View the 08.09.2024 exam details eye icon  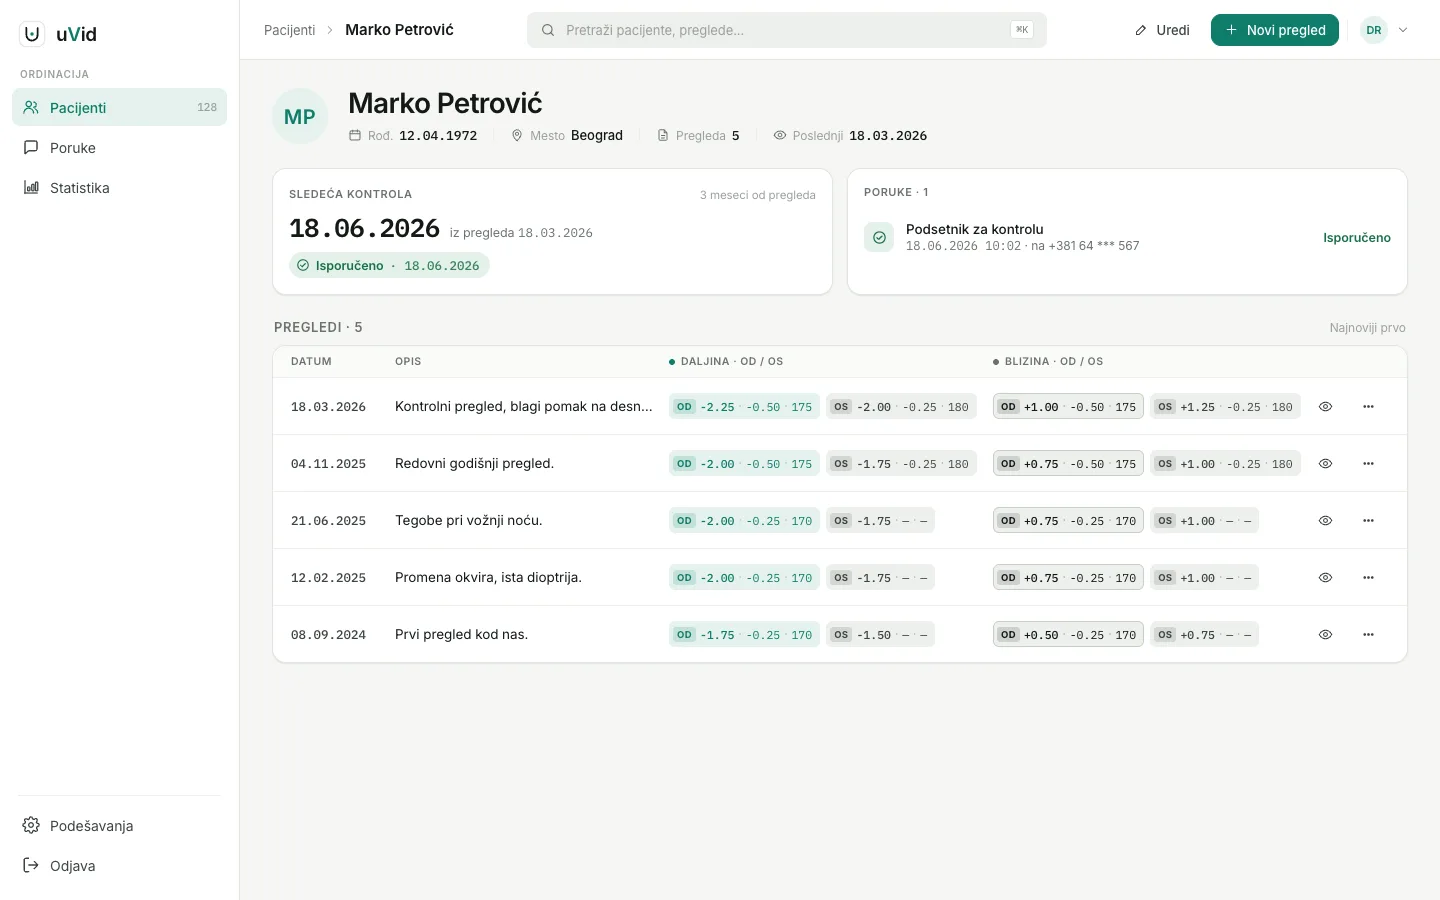[x=1325, y=635]
